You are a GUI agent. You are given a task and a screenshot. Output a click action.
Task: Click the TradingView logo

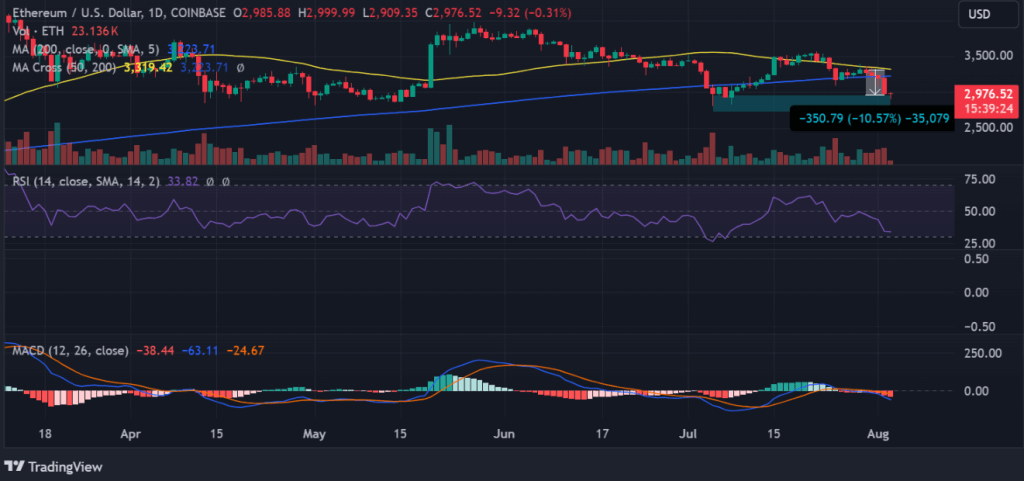(54, 467)
